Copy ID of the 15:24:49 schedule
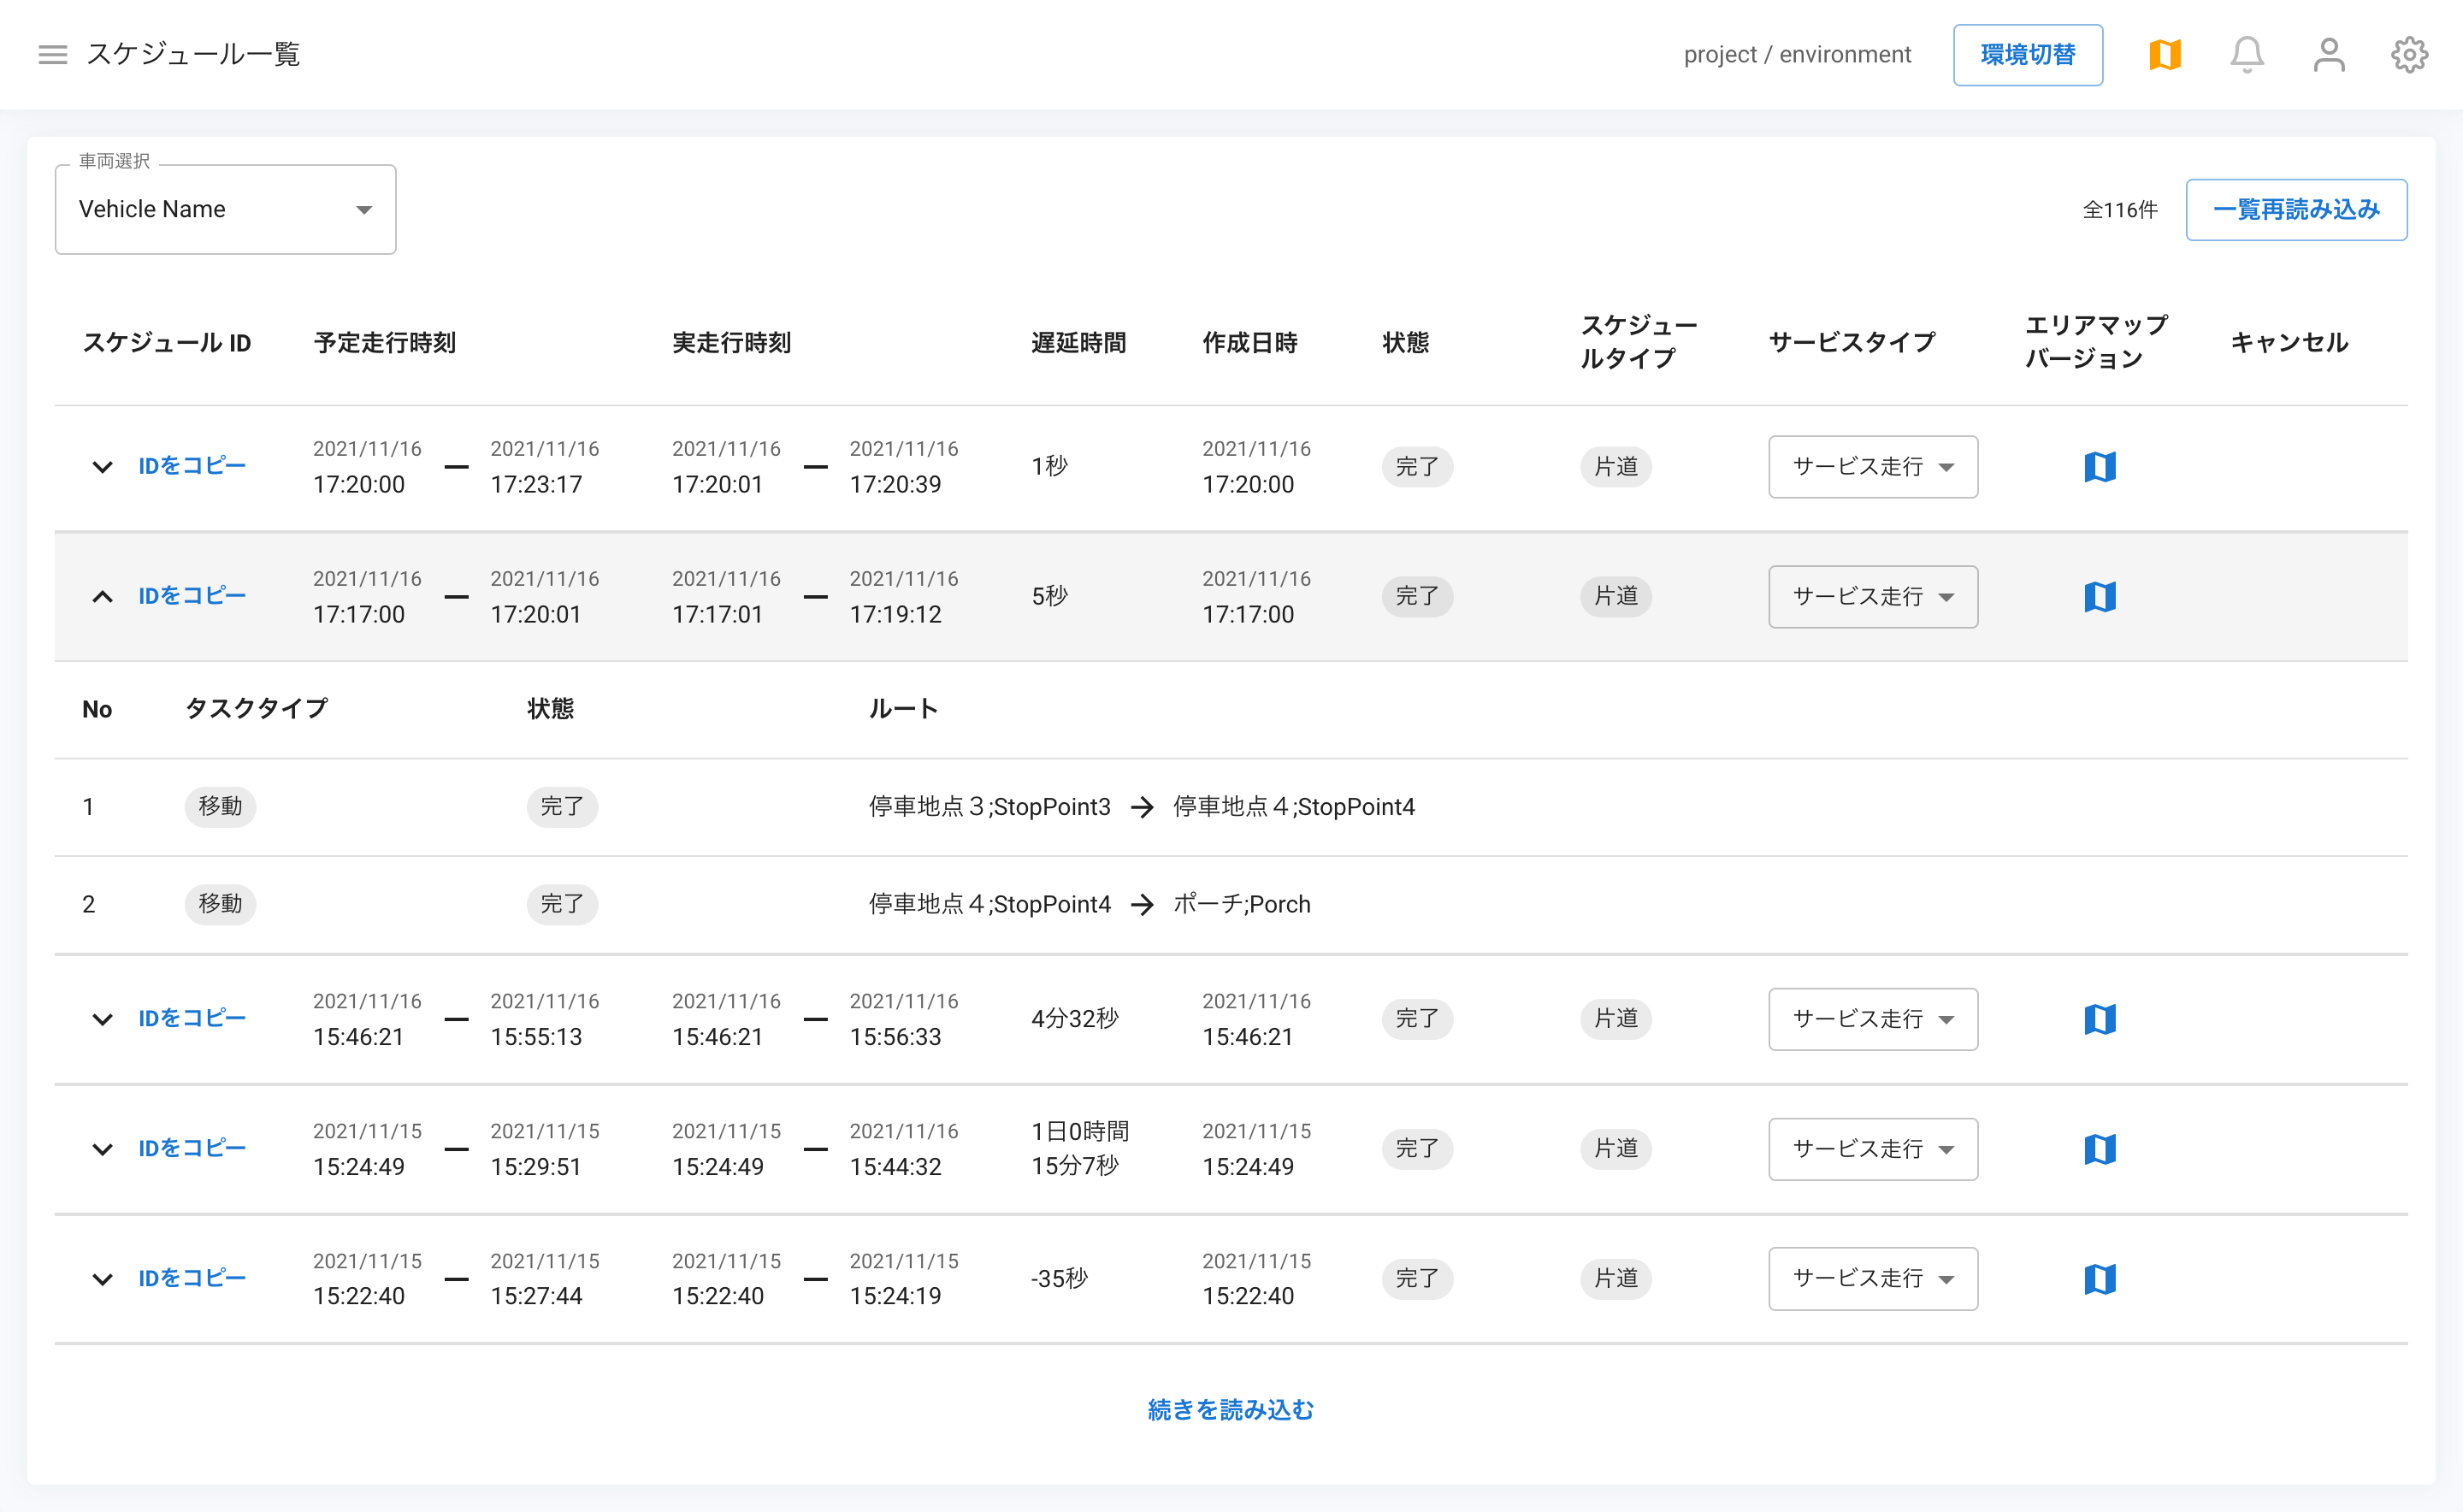The width and height of the screenshot is (2463, 1512). 191,1149
